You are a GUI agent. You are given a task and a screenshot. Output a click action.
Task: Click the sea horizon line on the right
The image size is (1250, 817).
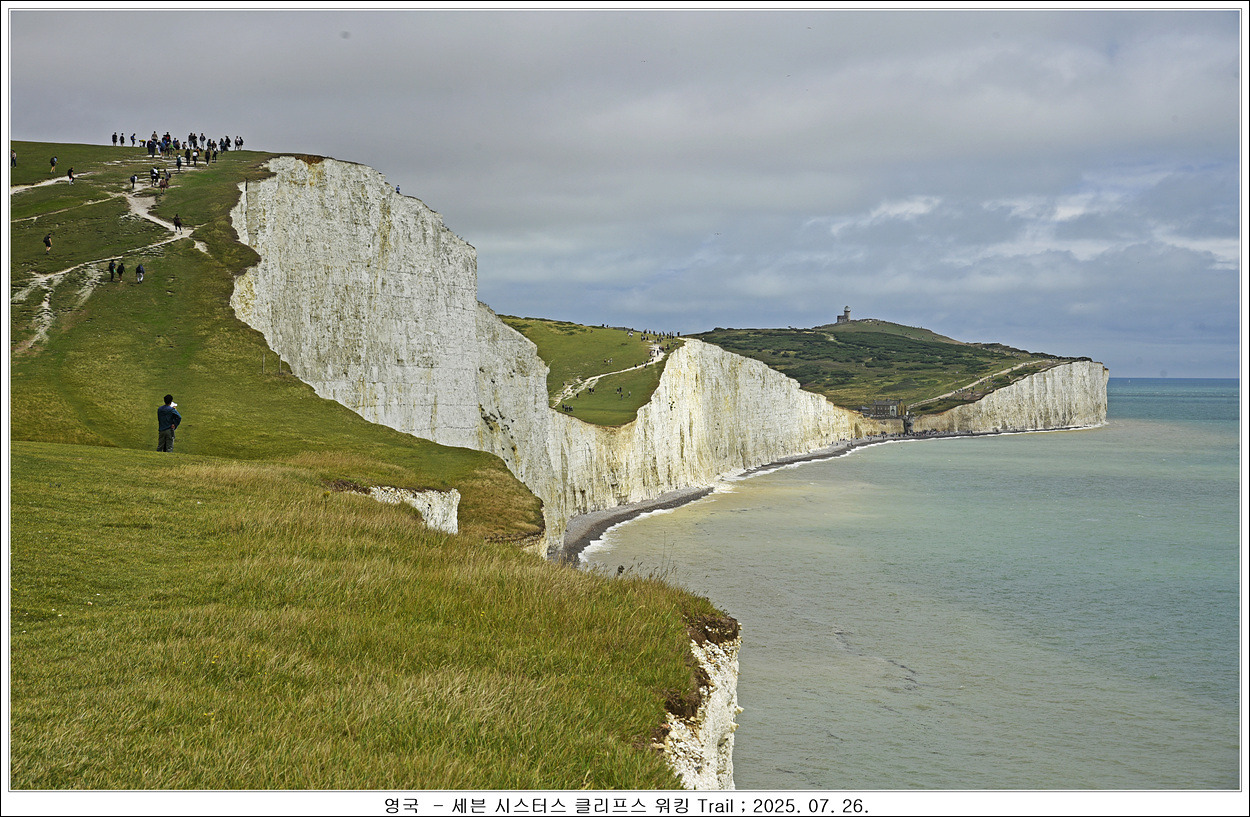point(1175,378)
